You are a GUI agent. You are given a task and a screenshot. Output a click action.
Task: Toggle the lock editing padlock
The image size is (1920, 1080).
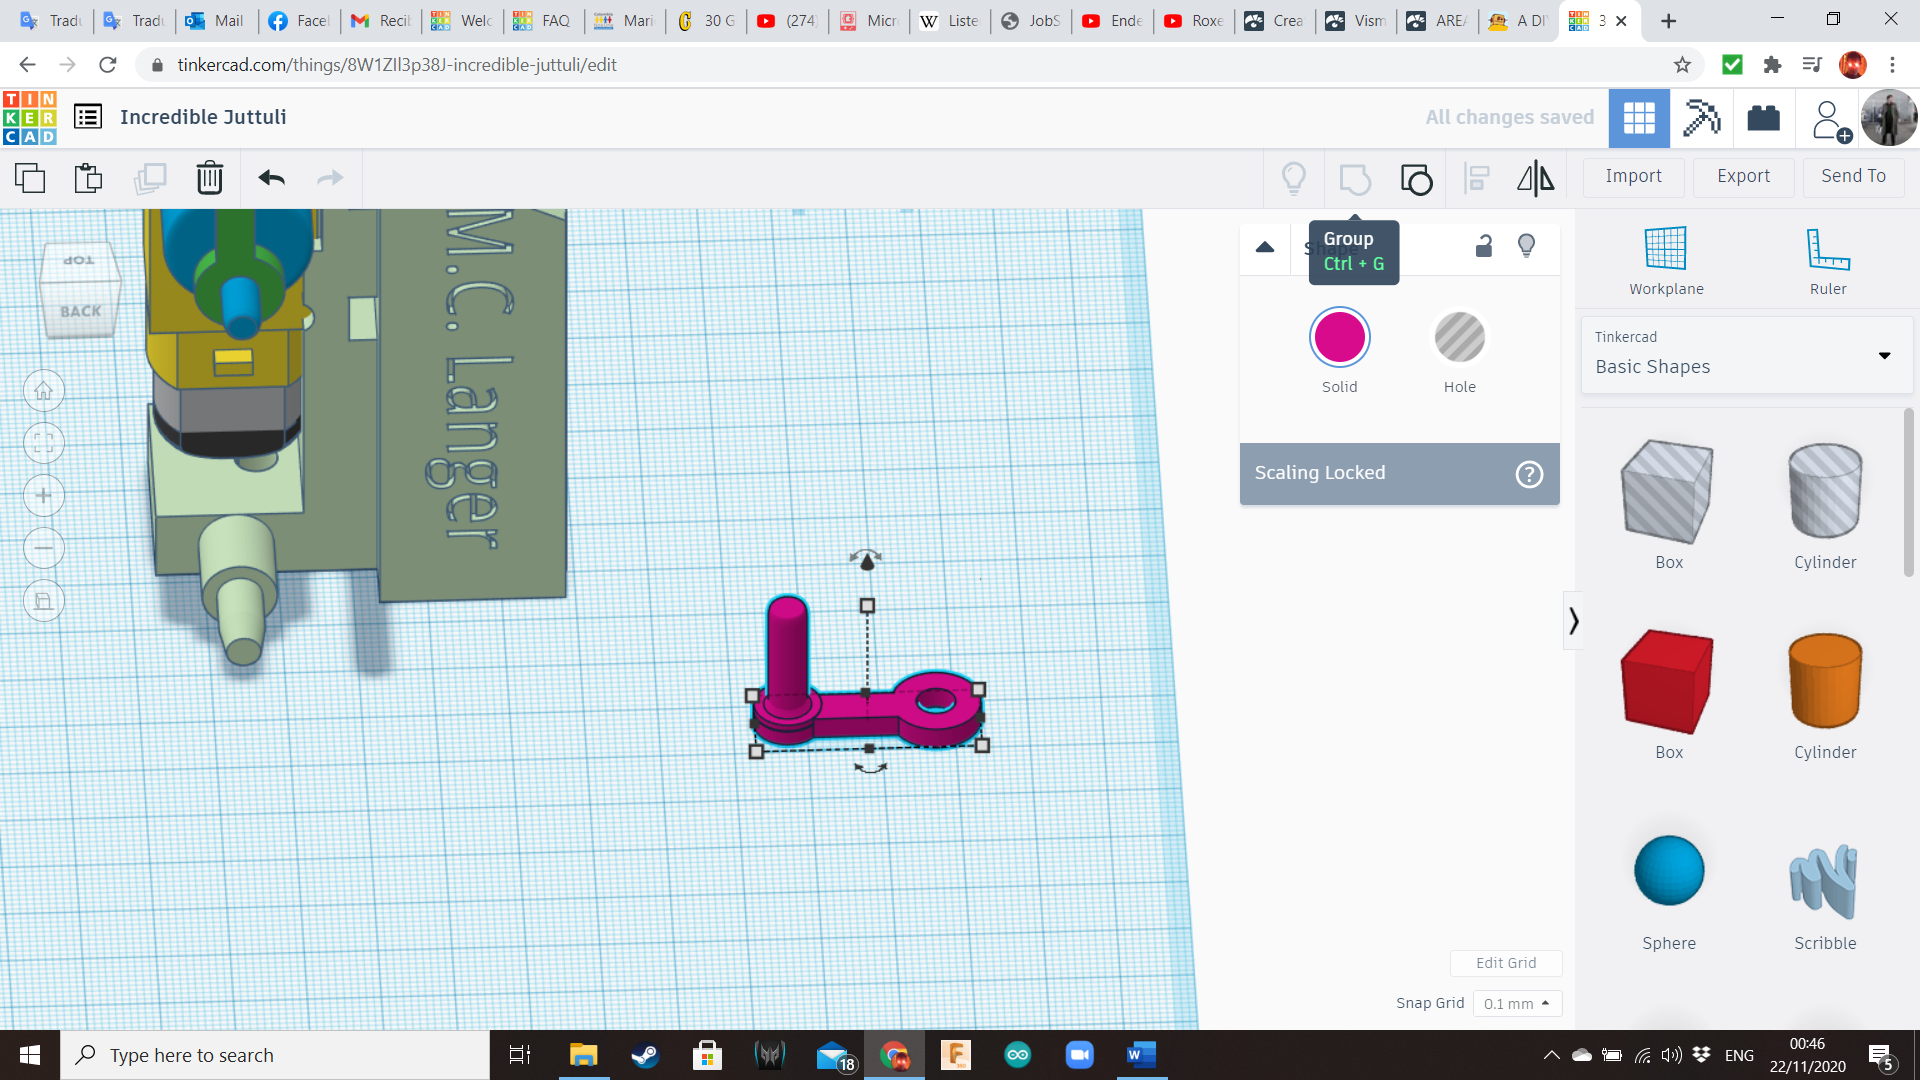pos(1484,246)
